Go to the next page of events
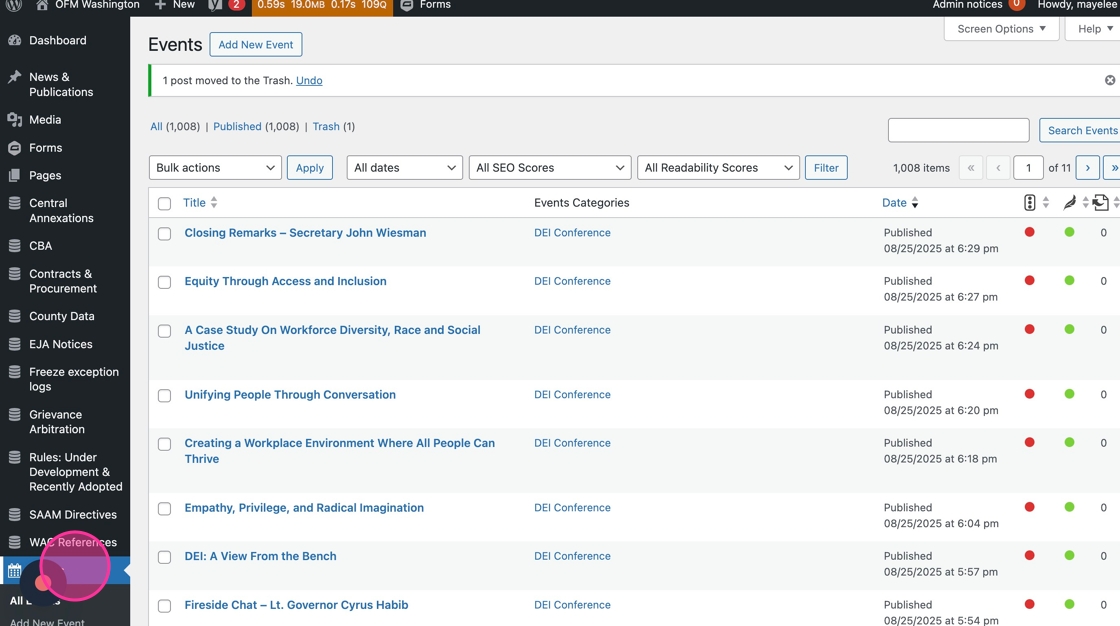Image resolution: width=1120 pixels, height=626 pixels. coord(1088,167)
